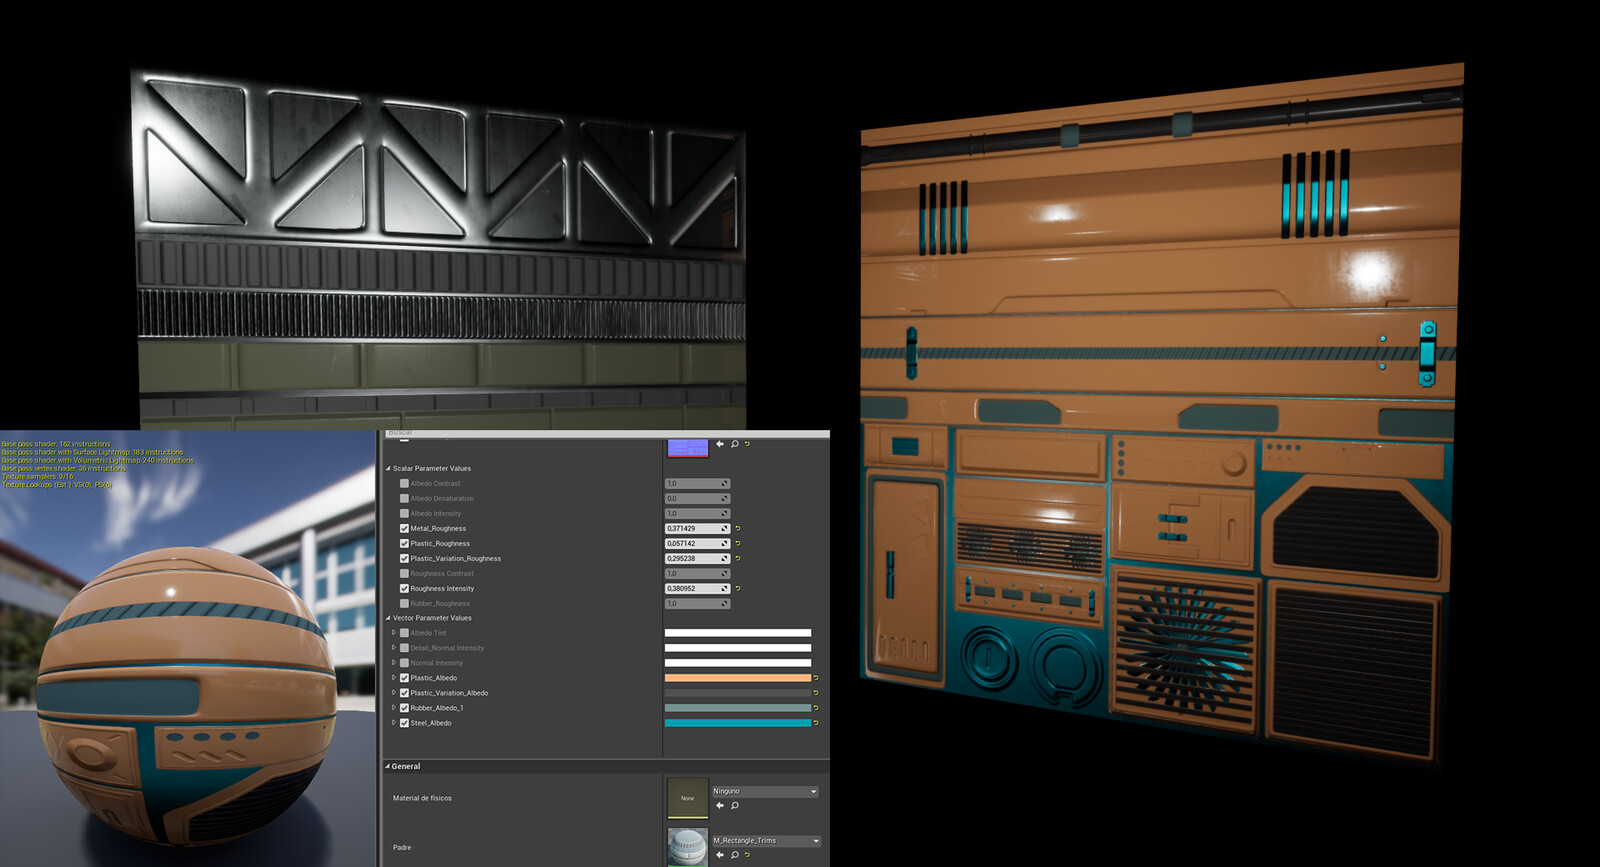This screenshot has width=1600, height=867.
Task: Open Ninguno physical material dropdown
Action: (x=765, y=791)
